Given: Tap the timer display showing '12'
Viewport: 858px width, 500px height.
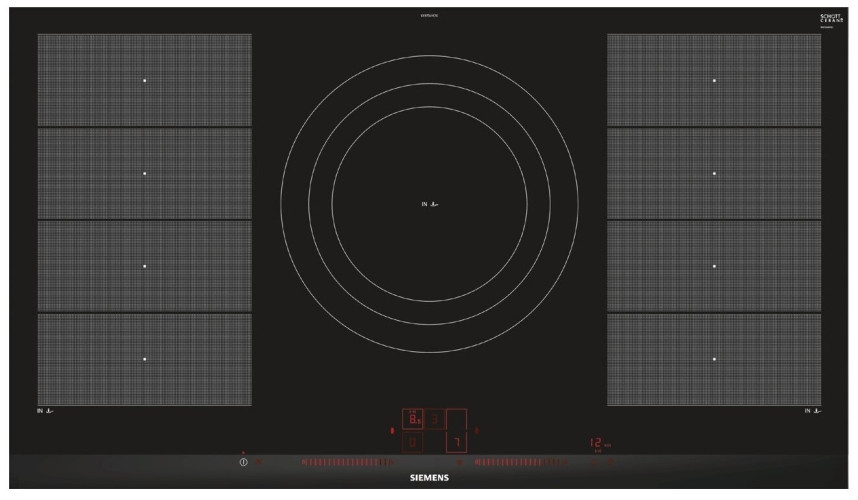Looking at the screenshot, I should [x=596, y=442].
